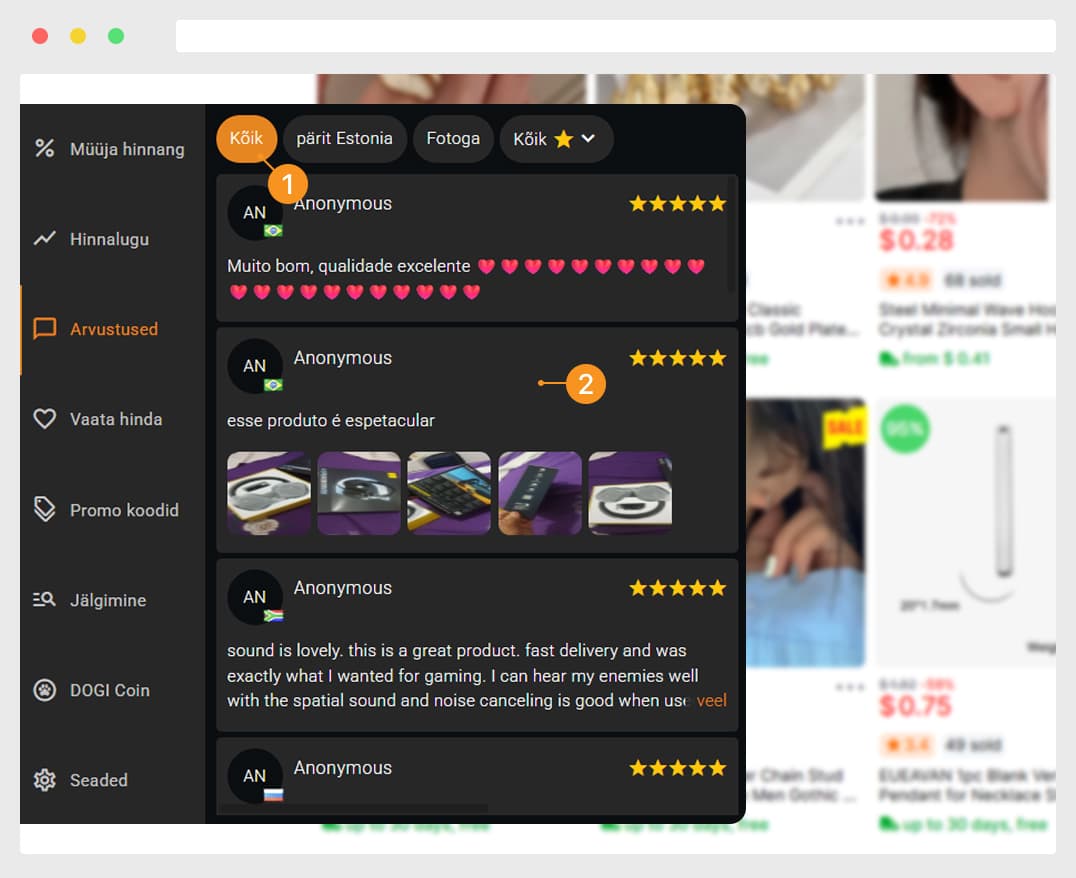
Task: Expand the Kõik star rating dropdown
Action: coord(556,139)
